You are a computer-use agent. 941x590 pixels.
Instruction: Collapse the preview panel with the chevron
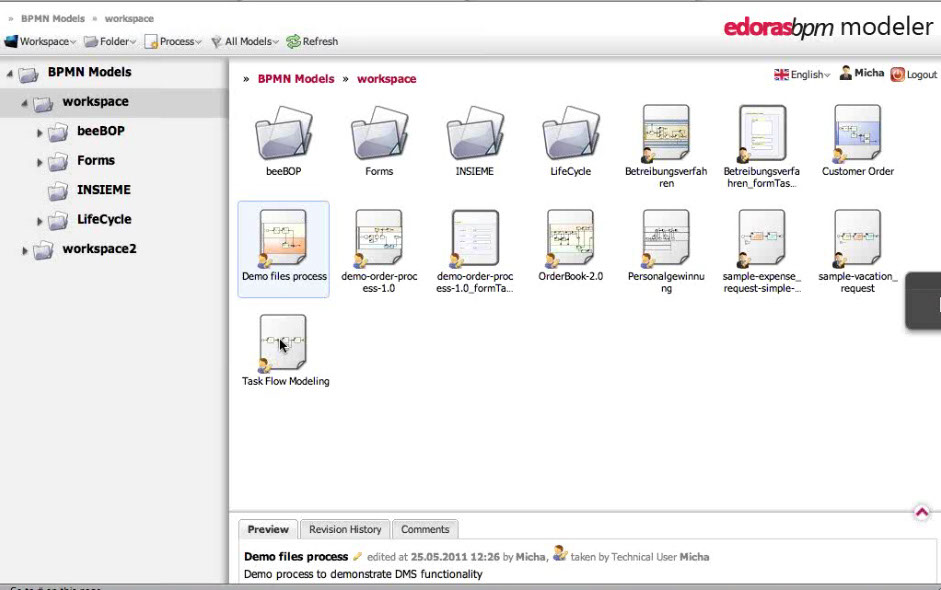click(922, 512)
